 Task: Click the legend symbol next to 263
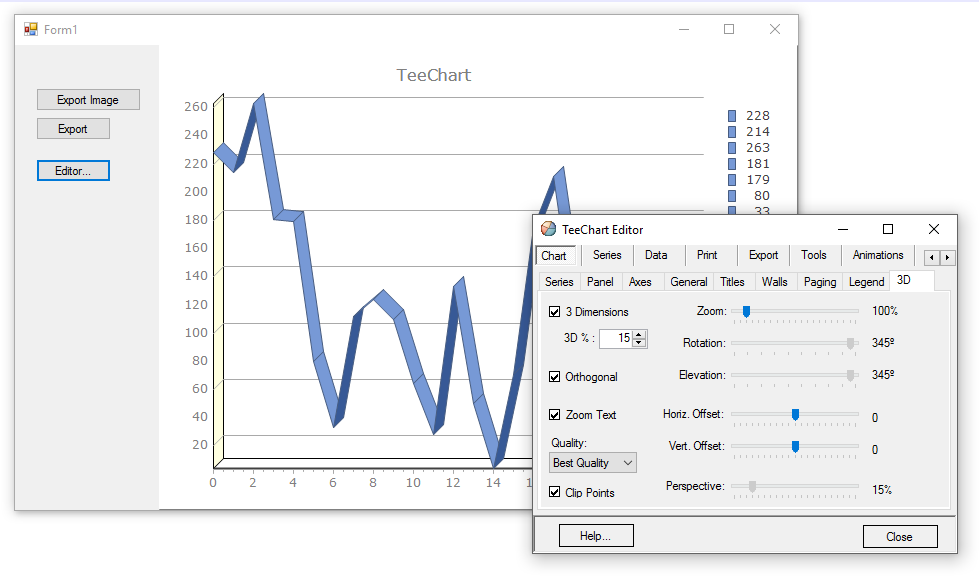coord(732,148)
